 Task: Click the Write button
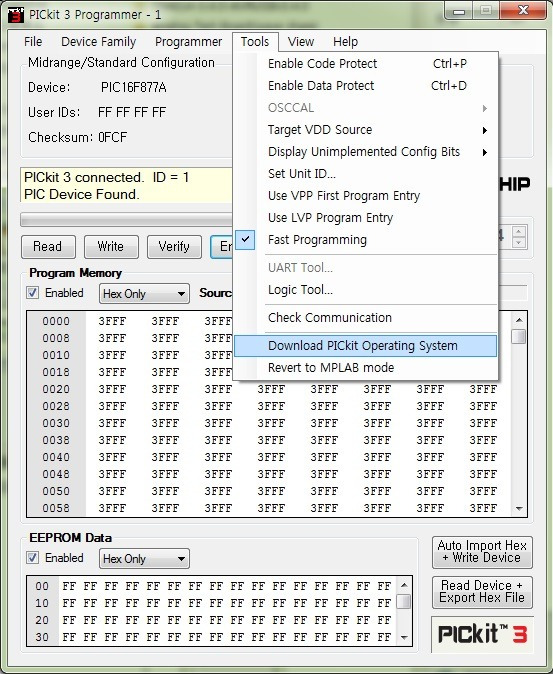(x=111, y=247)
